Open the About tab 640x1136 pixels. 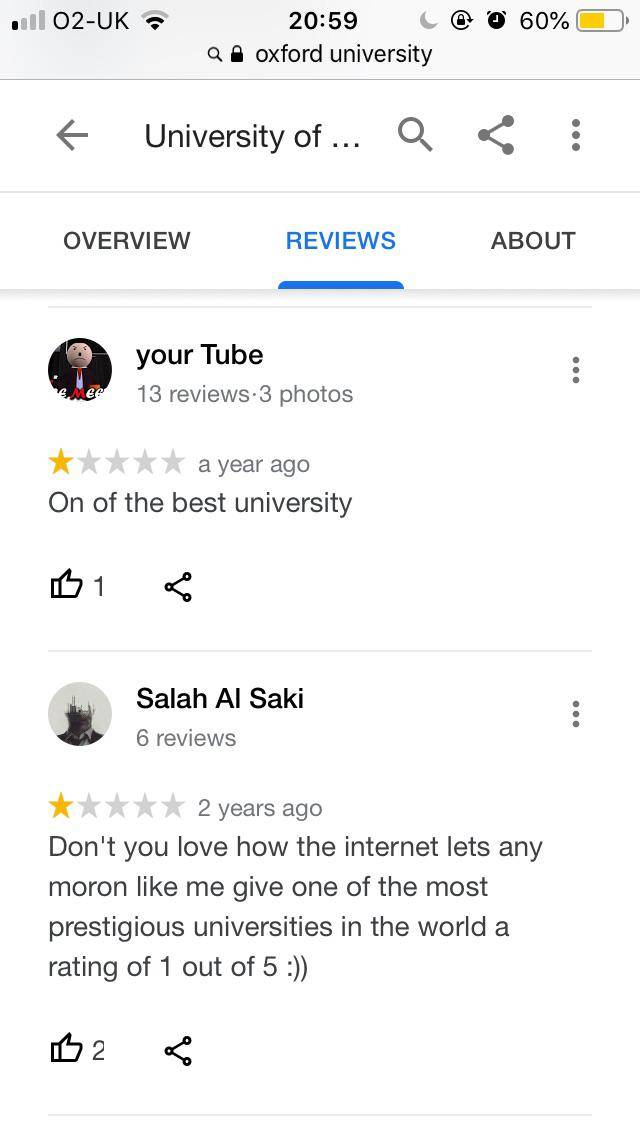coord(533,240)
